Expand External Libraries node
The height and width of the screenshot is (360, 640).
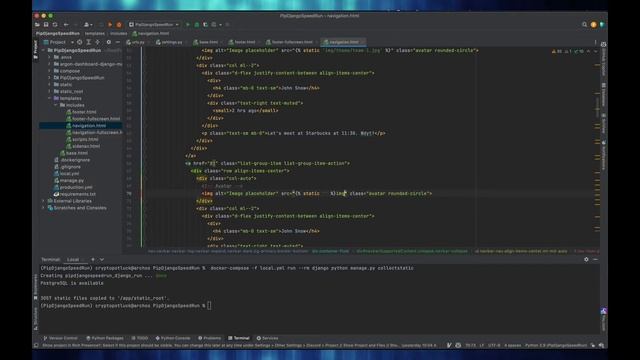point(43,201)
